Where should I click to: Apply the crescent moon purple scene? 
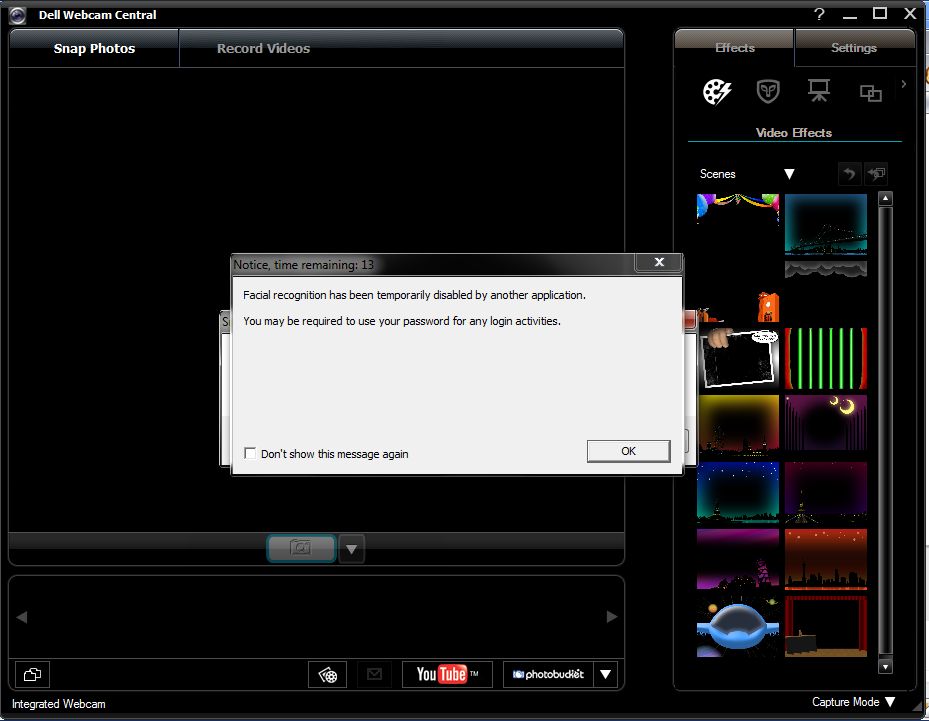click(x=826, y=425)
